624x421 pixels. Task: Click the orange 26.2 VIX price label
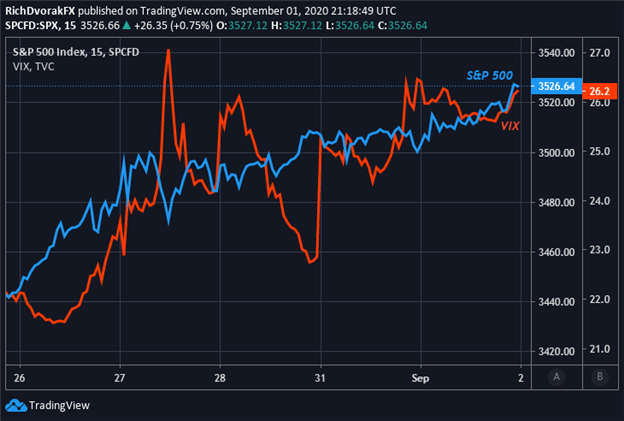(x=599, y=91)
